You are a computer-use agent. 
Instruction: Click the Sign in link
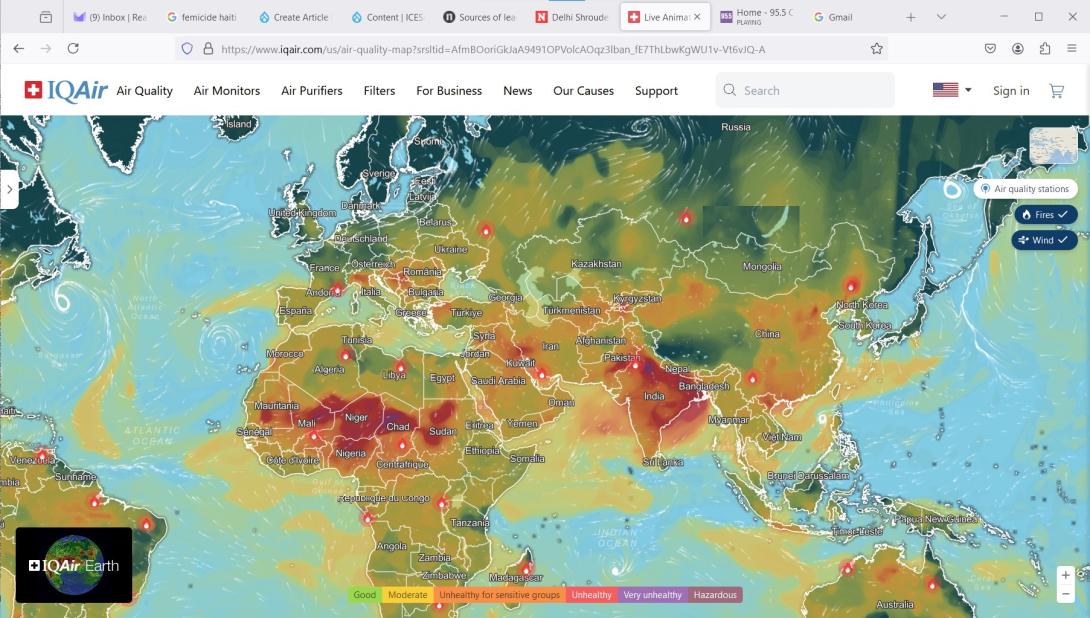tap(1010, 90)
